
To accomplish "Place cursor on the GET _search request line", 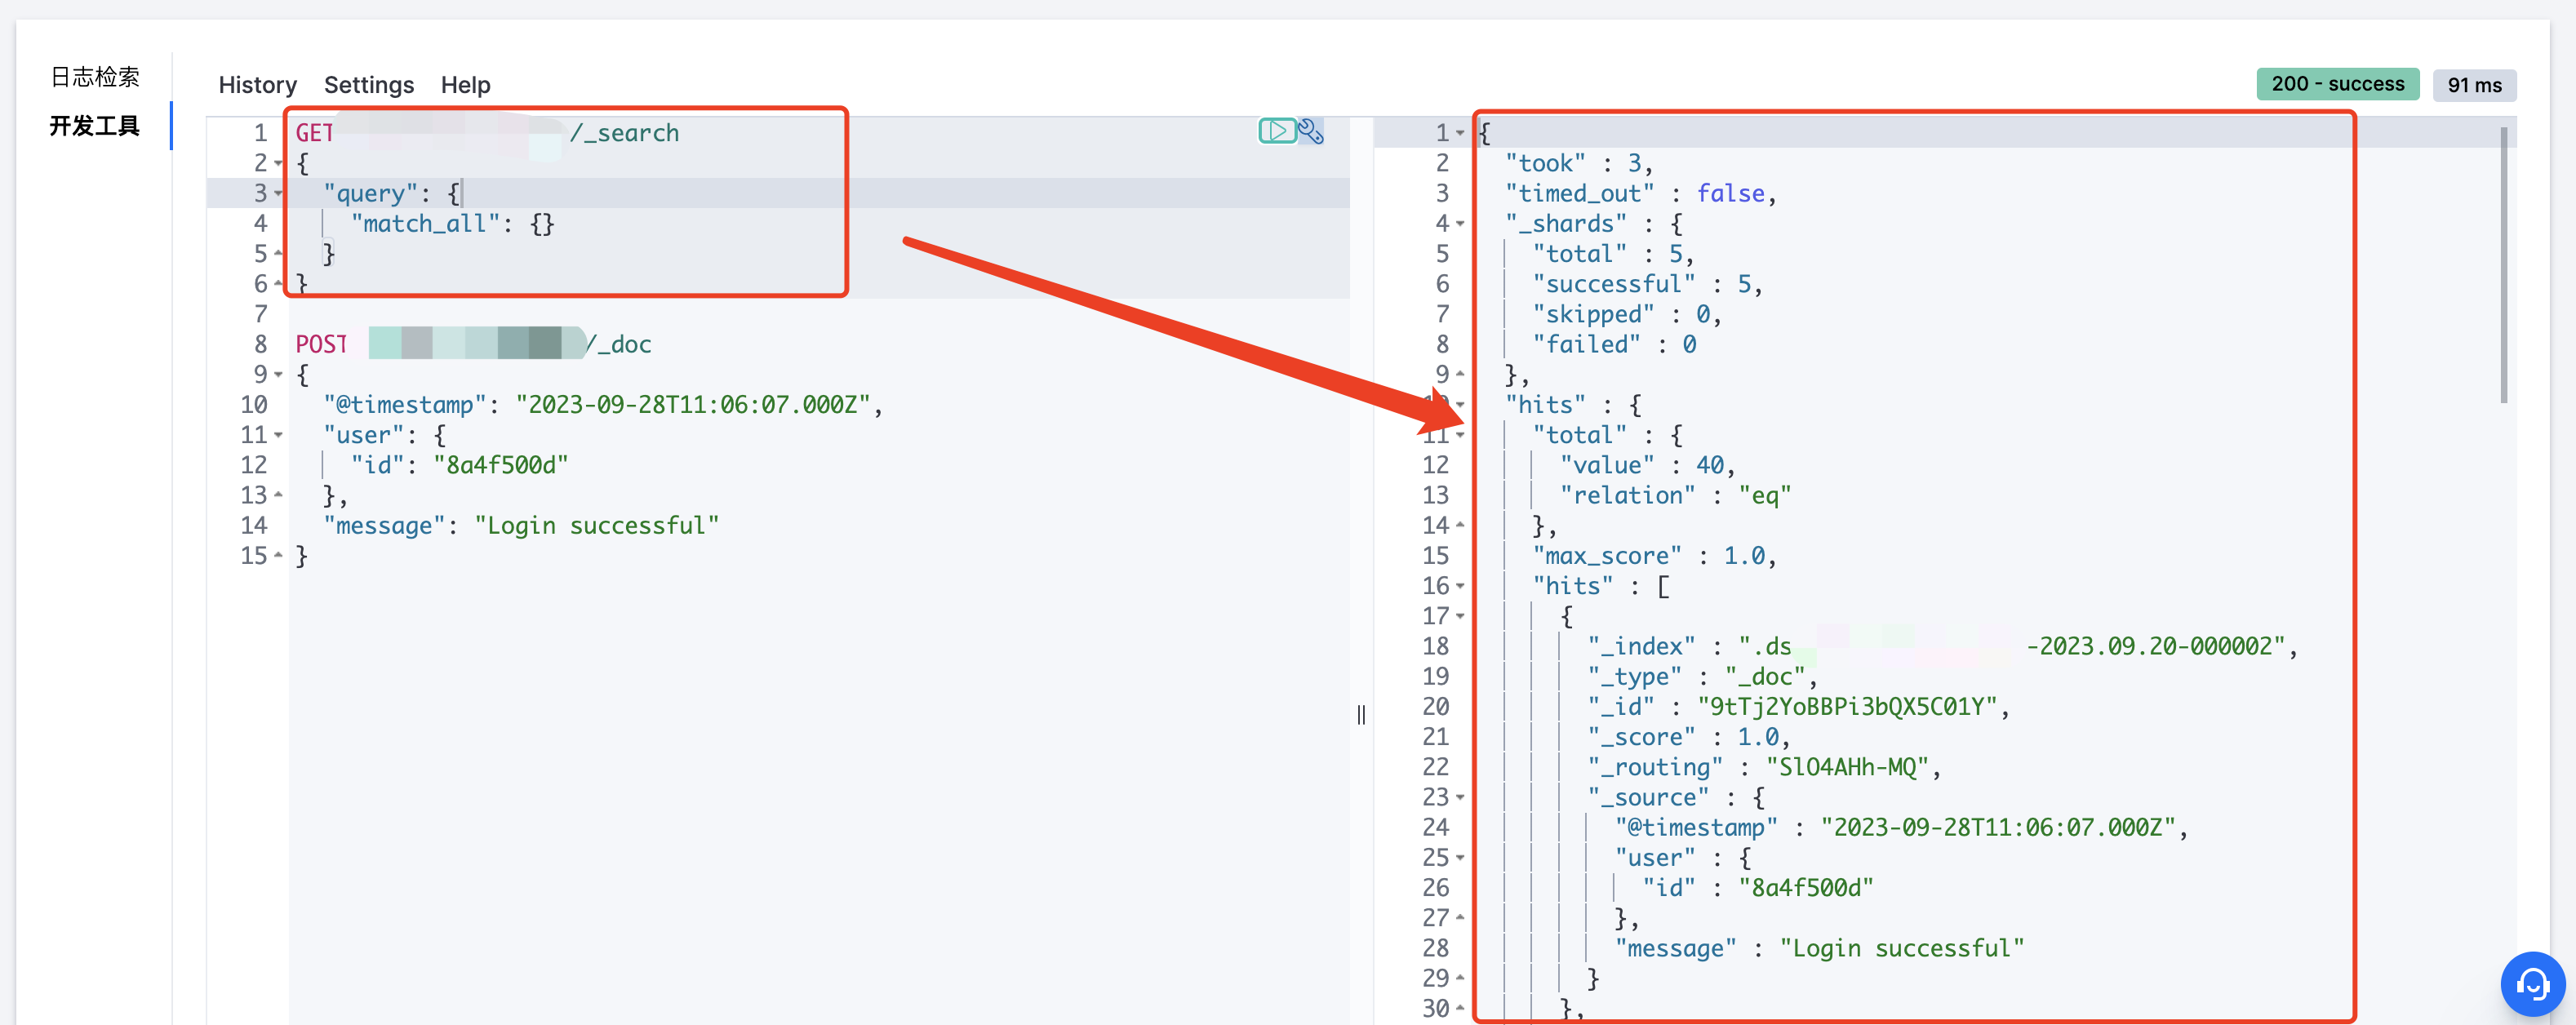I will (500, 131).
